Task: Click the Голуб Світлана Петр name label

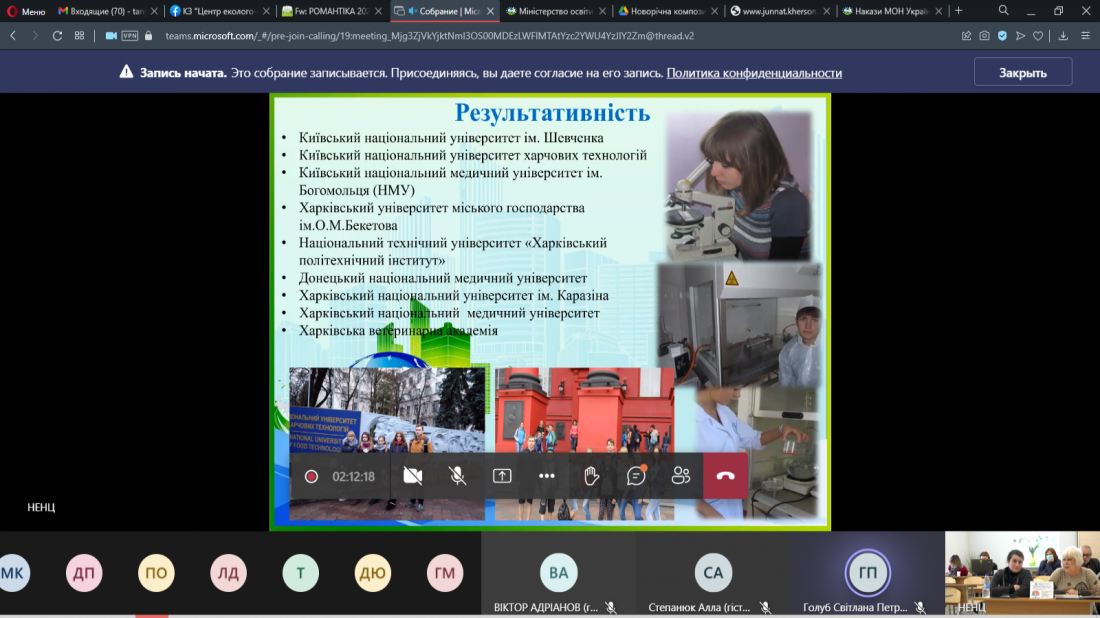Action: pyautogui.click(x=855, y=607)
